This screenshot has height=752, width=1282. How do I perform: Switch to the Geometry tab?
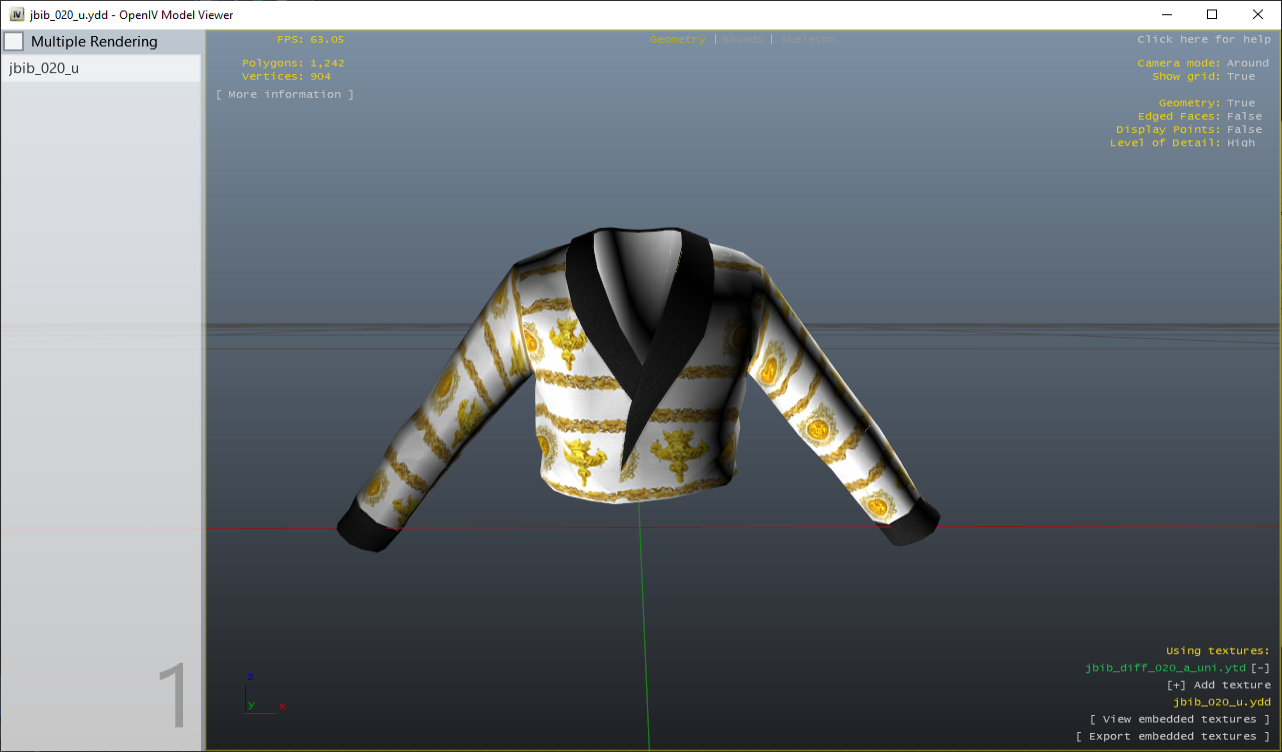click(677, 39)
